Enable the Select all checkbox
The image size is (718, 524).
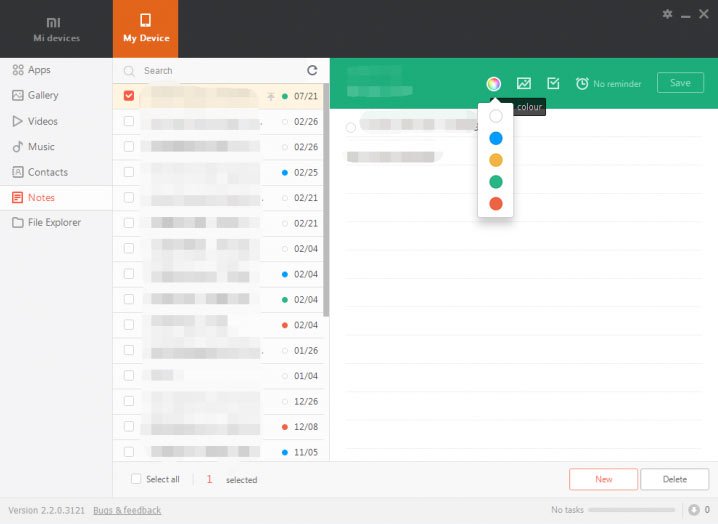point(136,479)
